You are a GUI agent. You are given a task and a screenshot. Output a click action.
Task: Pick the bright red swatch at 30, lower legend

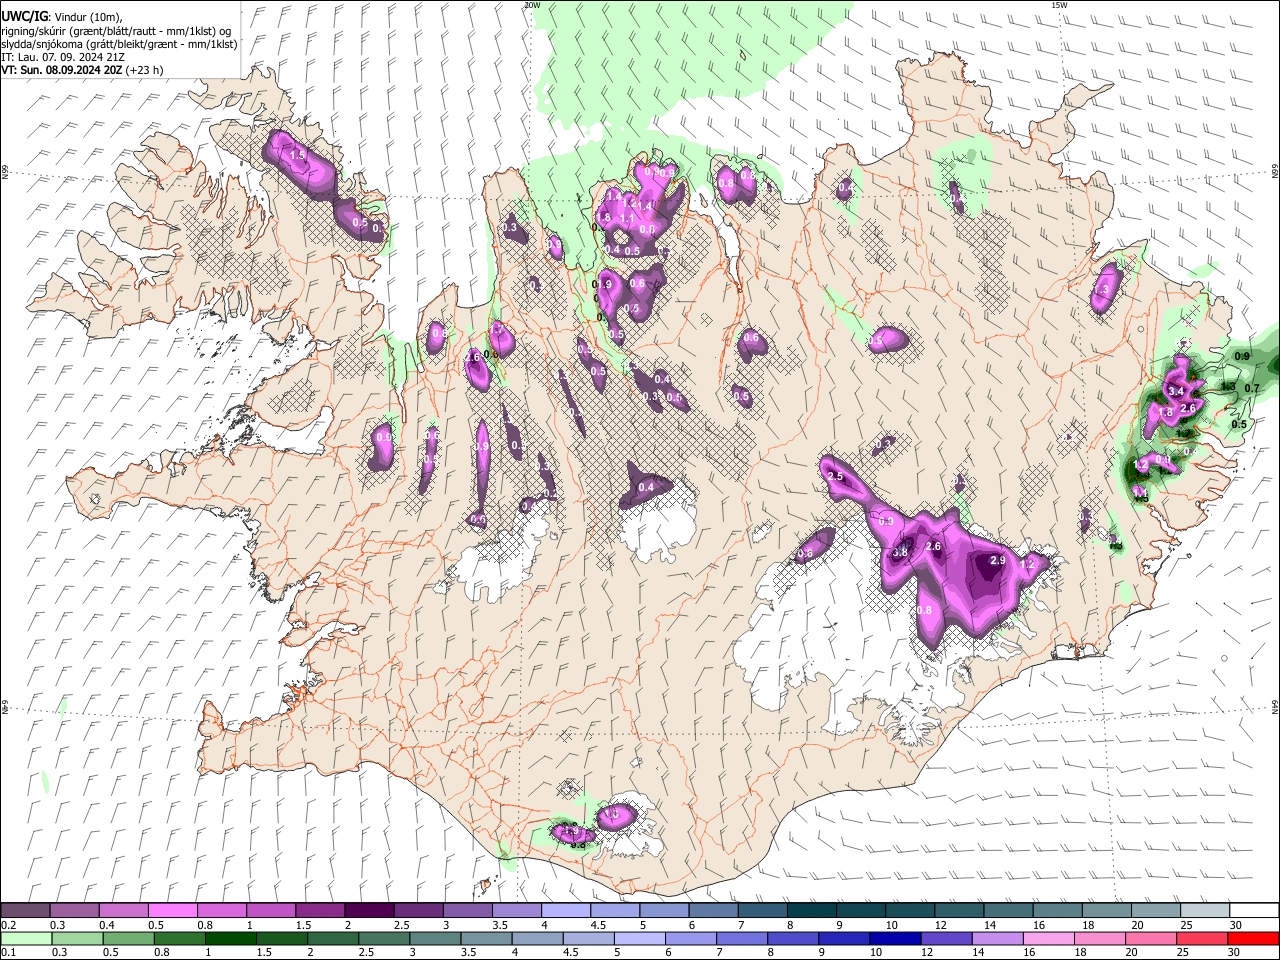point(1251,938)
